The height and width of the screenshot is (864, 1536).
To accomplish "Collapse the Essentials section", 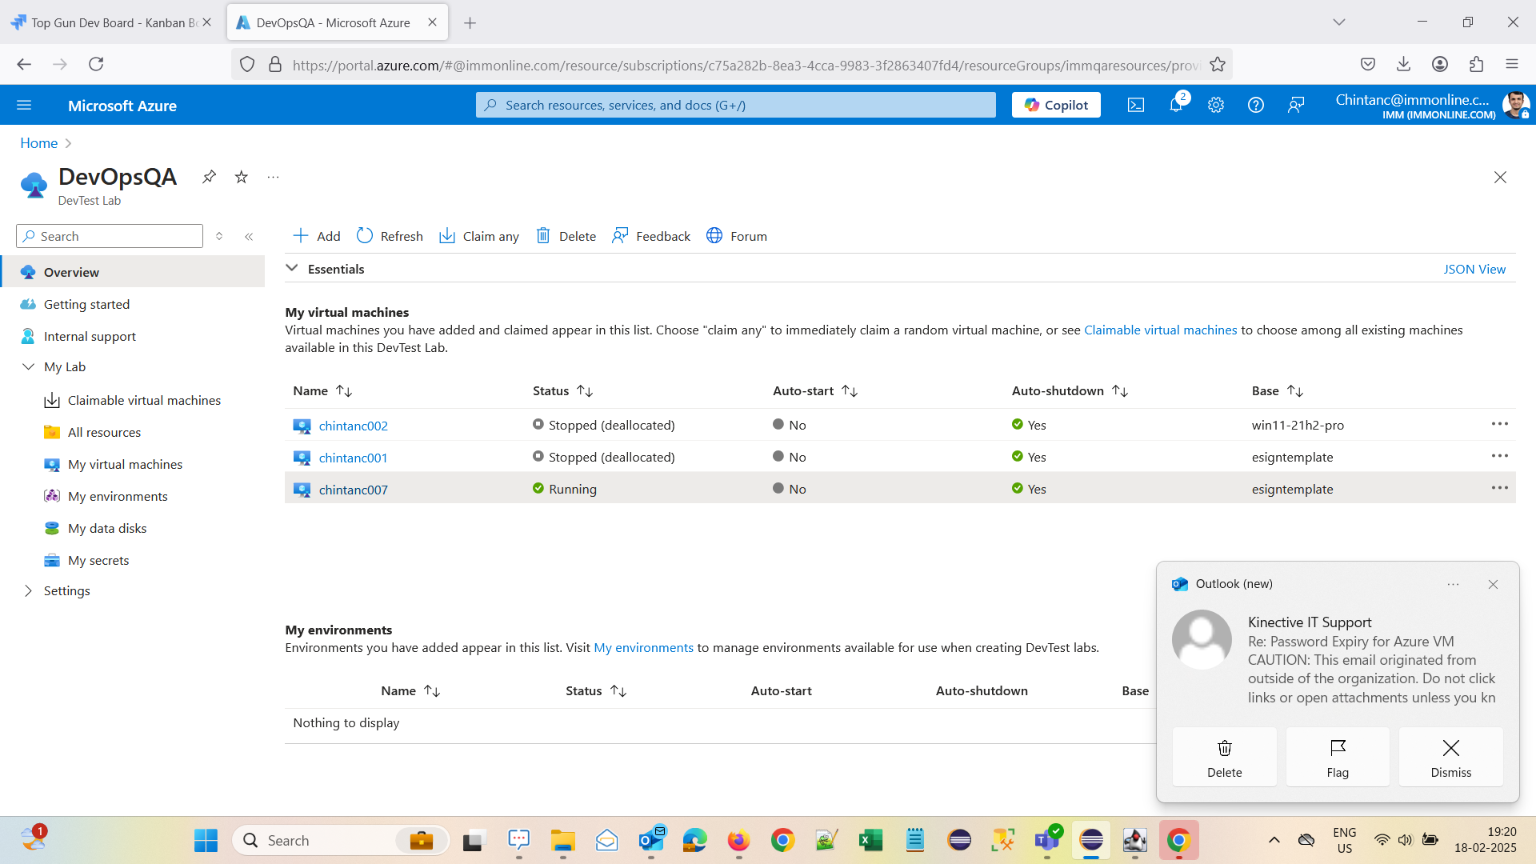I will click(x=292, y=268).
